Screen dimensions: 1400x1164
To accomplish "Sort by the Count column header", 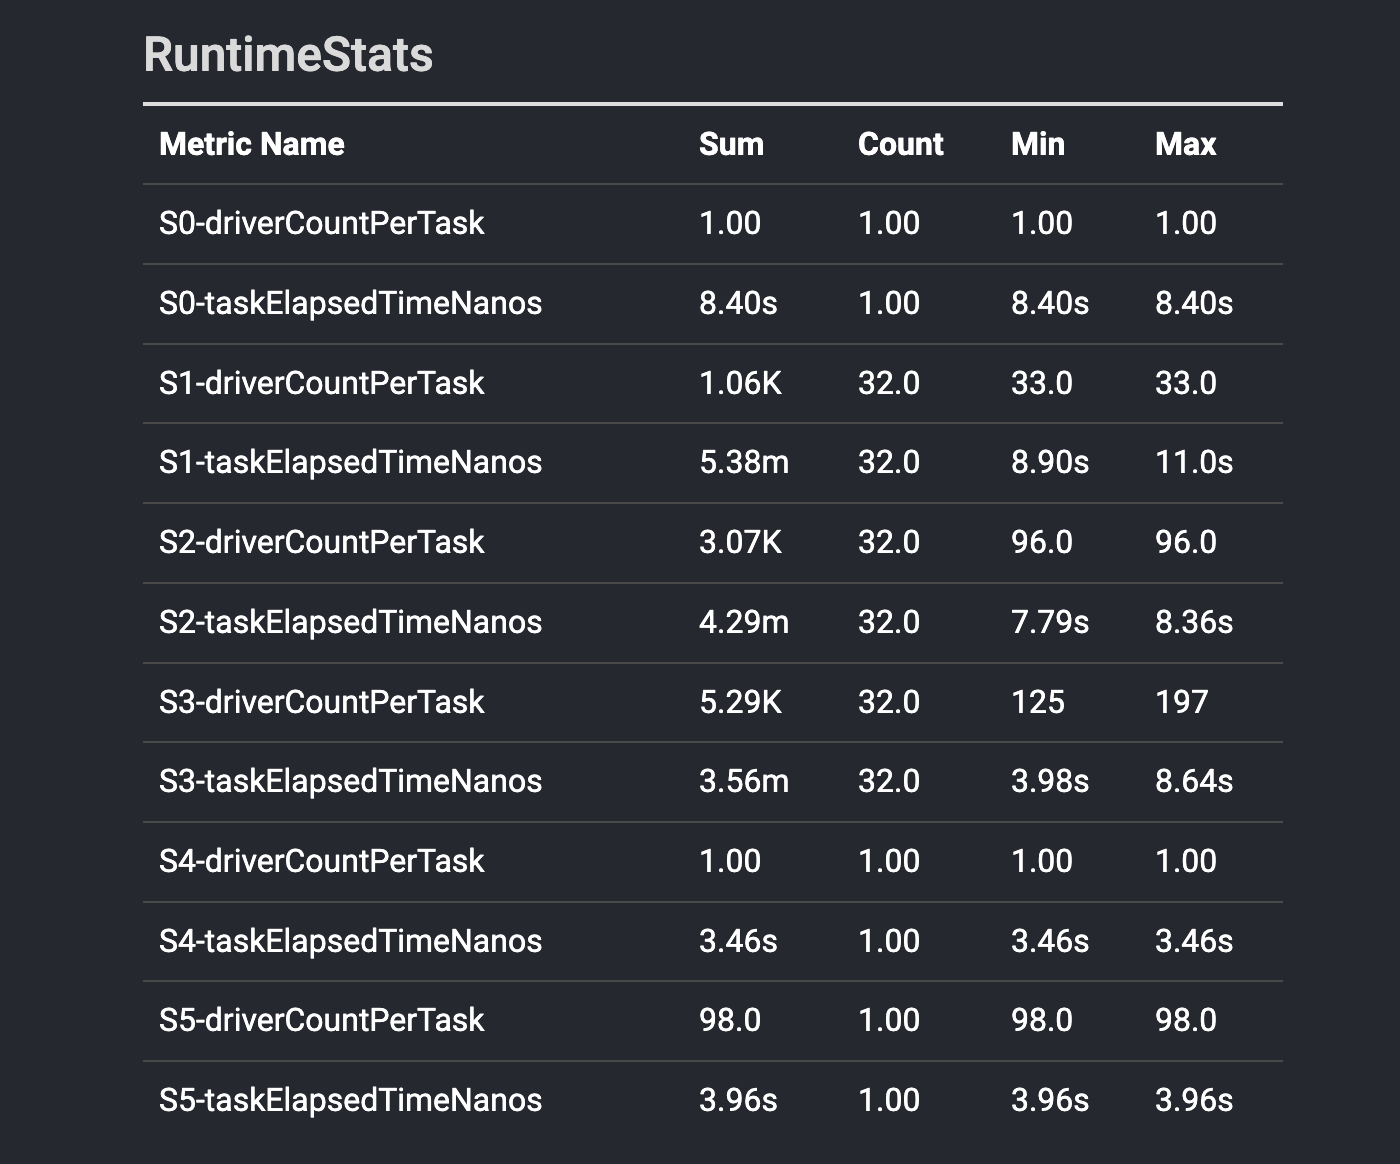I will [899, 144].
